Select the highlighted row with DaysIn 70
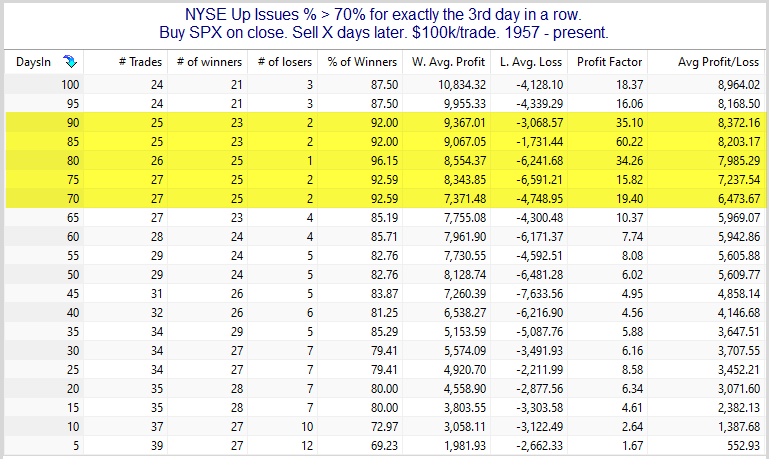The height and width of the screenshot is (459, 769). click(385, 199)
